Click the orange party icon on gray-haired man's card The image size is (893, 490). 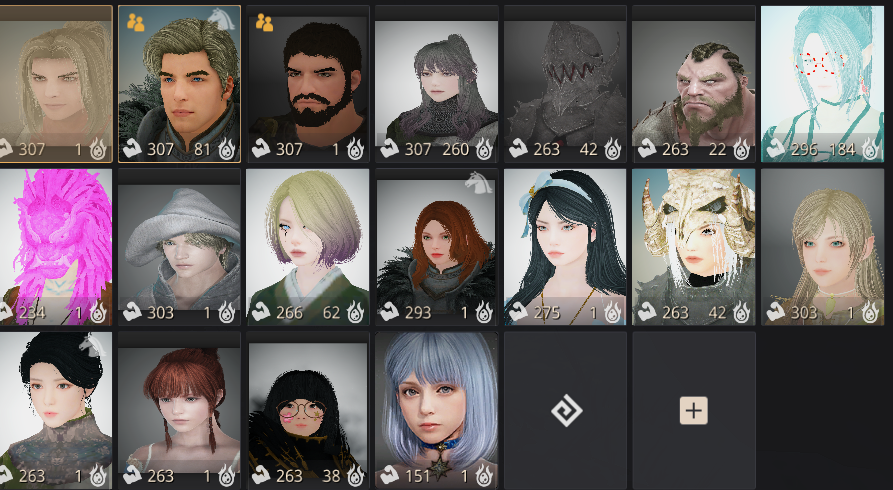(135, 22)
